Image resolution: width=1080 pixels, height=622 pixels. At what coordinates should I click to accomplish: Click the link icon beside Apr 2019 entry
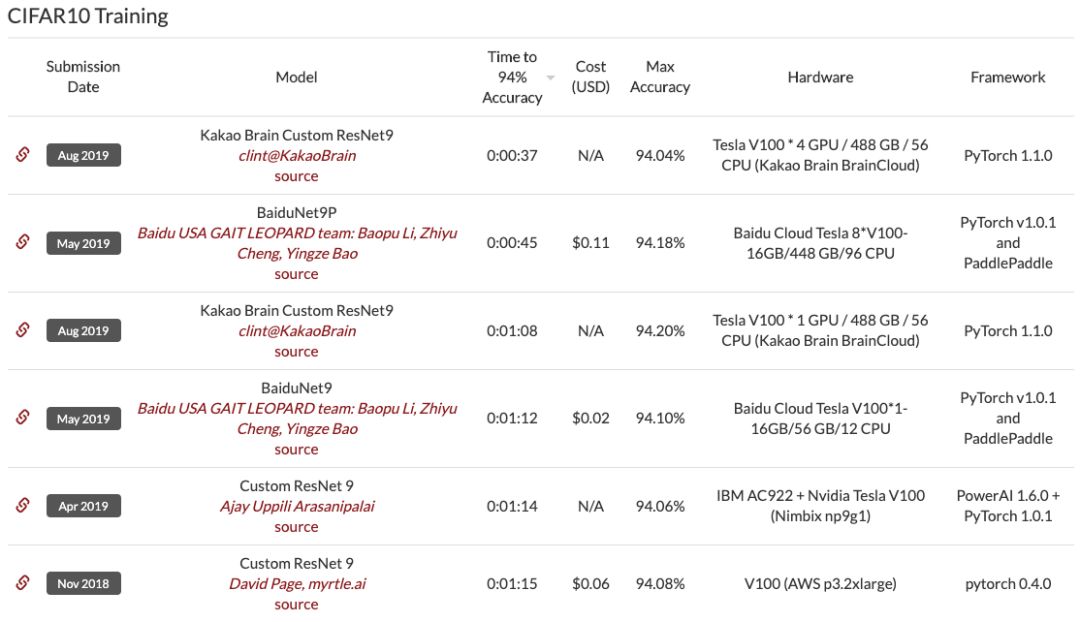pos(22,506)
